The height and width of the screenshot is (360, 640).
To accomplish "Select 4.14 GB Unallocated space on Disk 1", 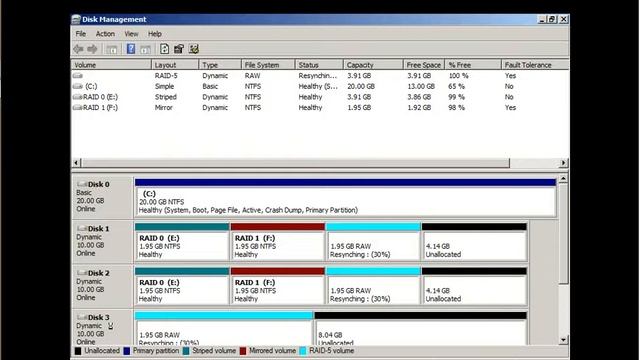I will (474, 242).
